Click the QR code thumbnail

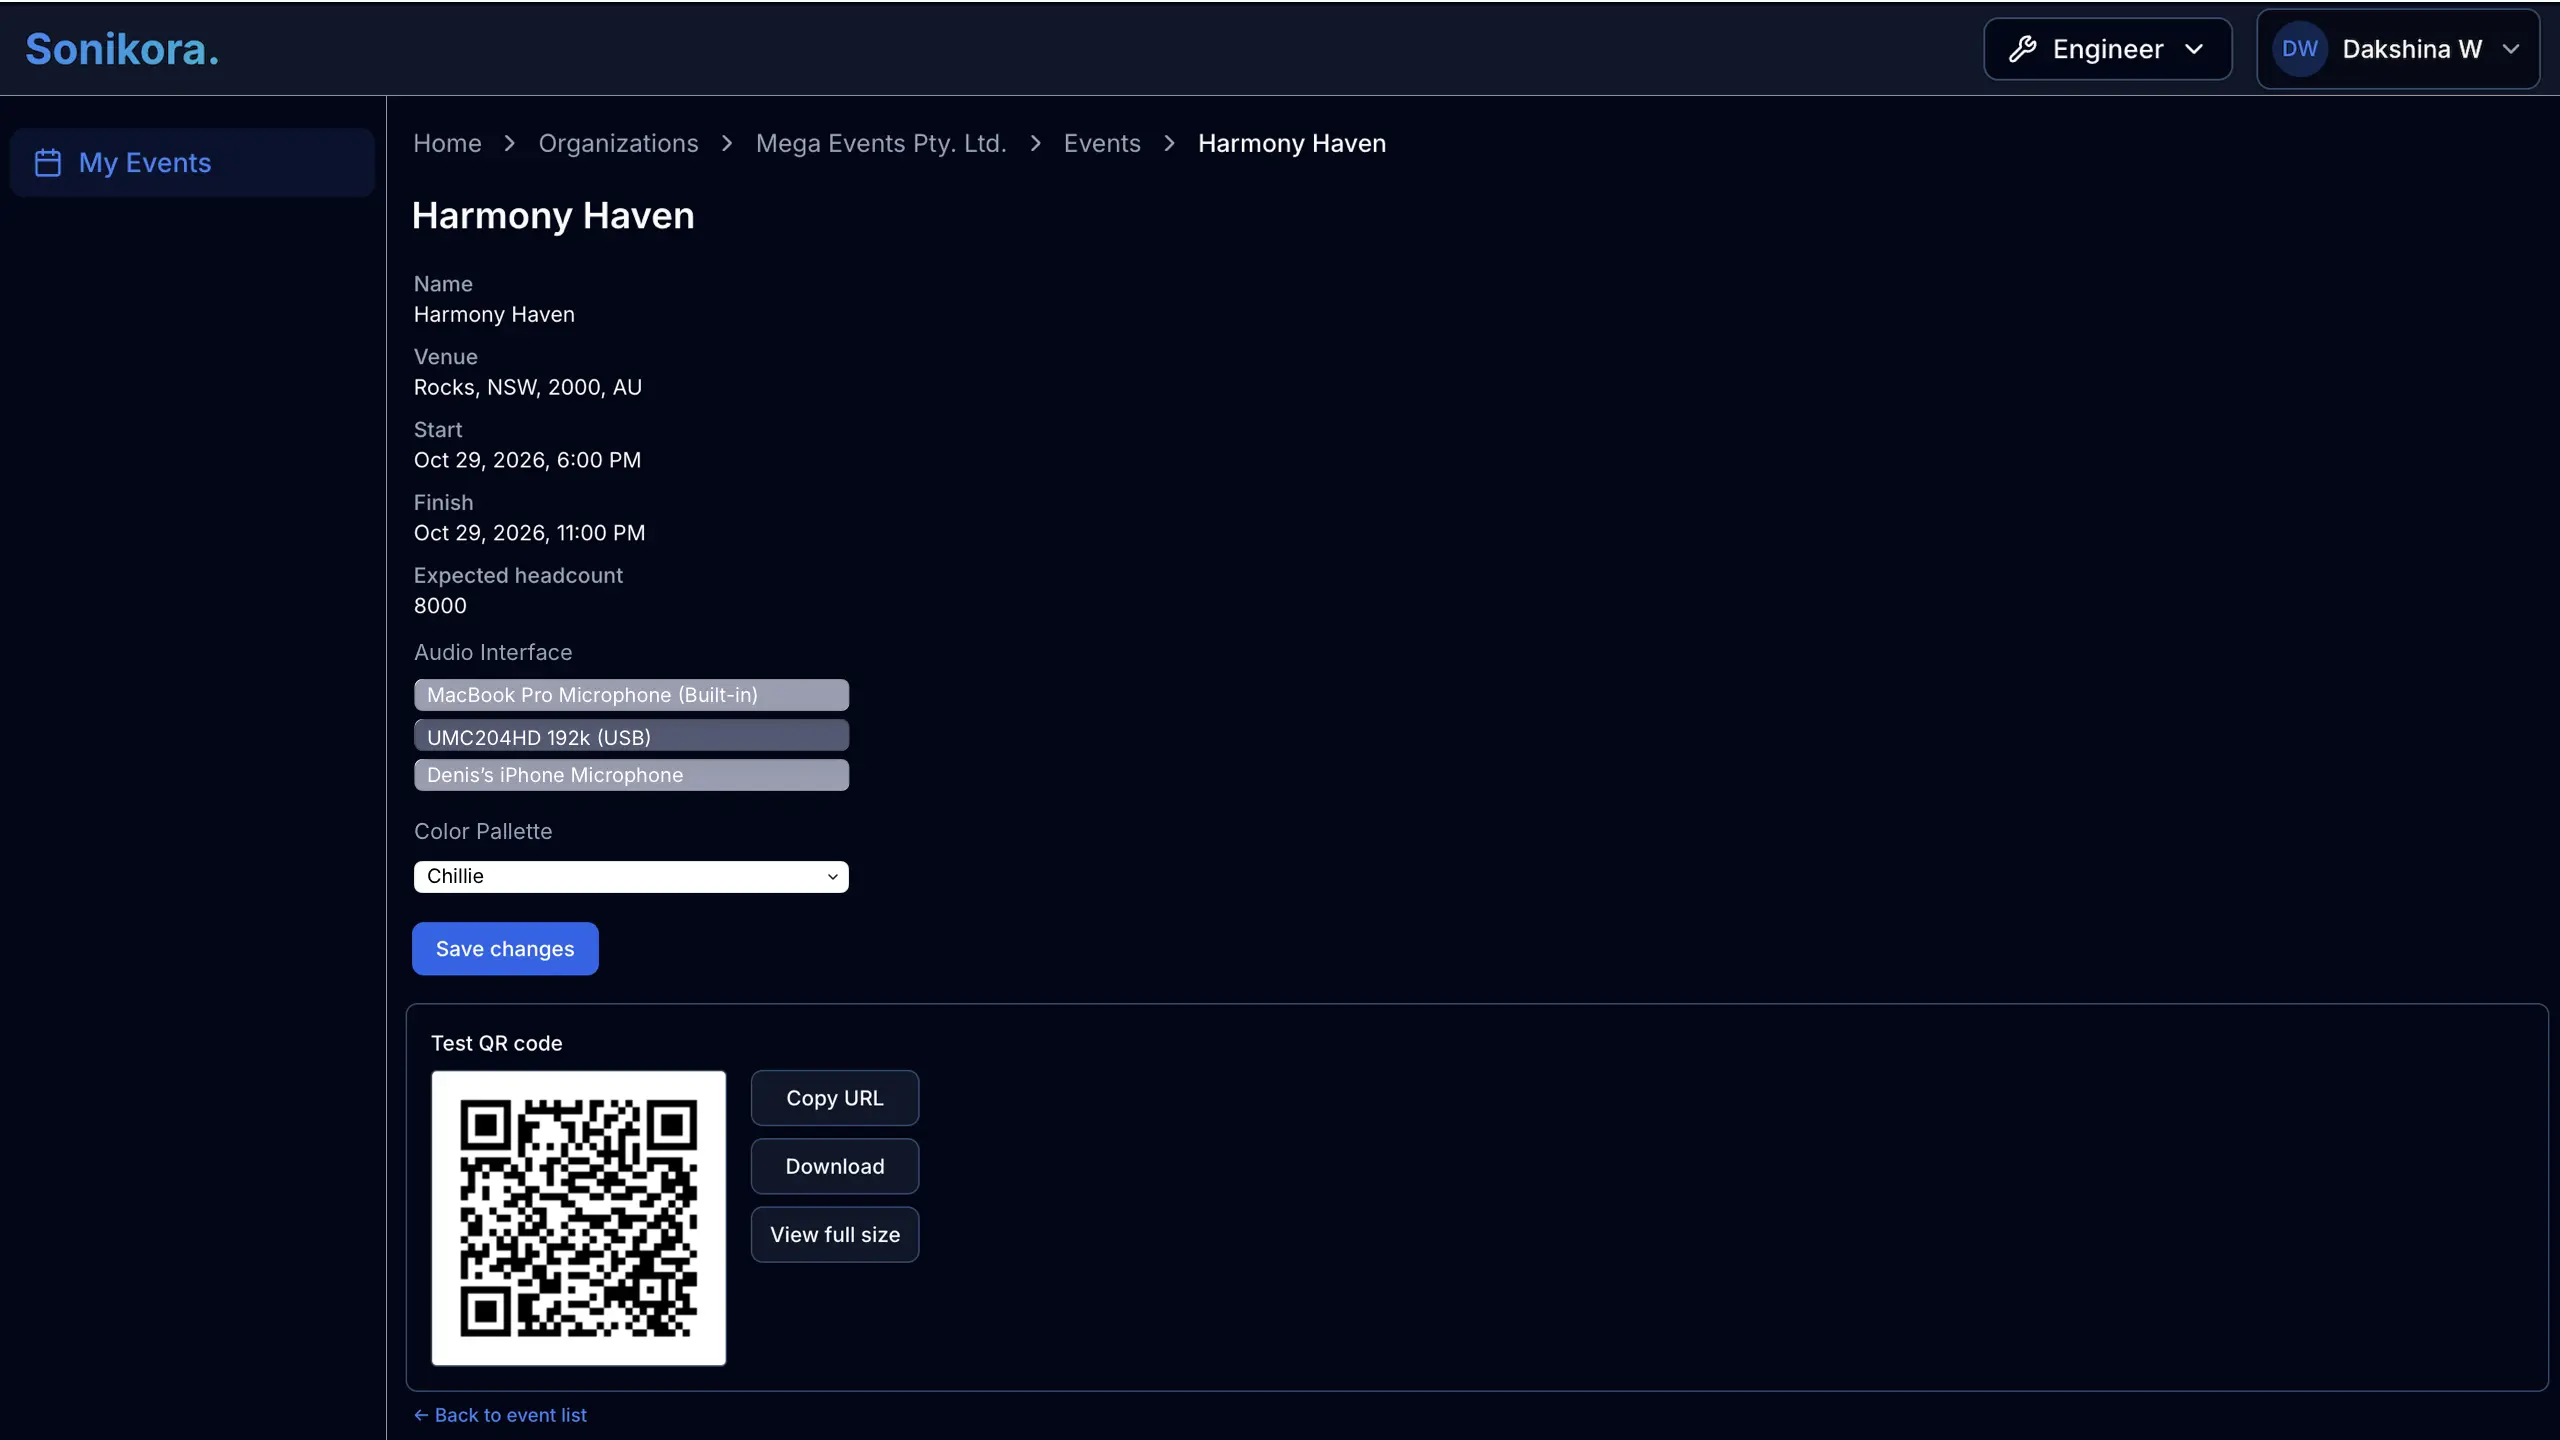coord(579,1218)
